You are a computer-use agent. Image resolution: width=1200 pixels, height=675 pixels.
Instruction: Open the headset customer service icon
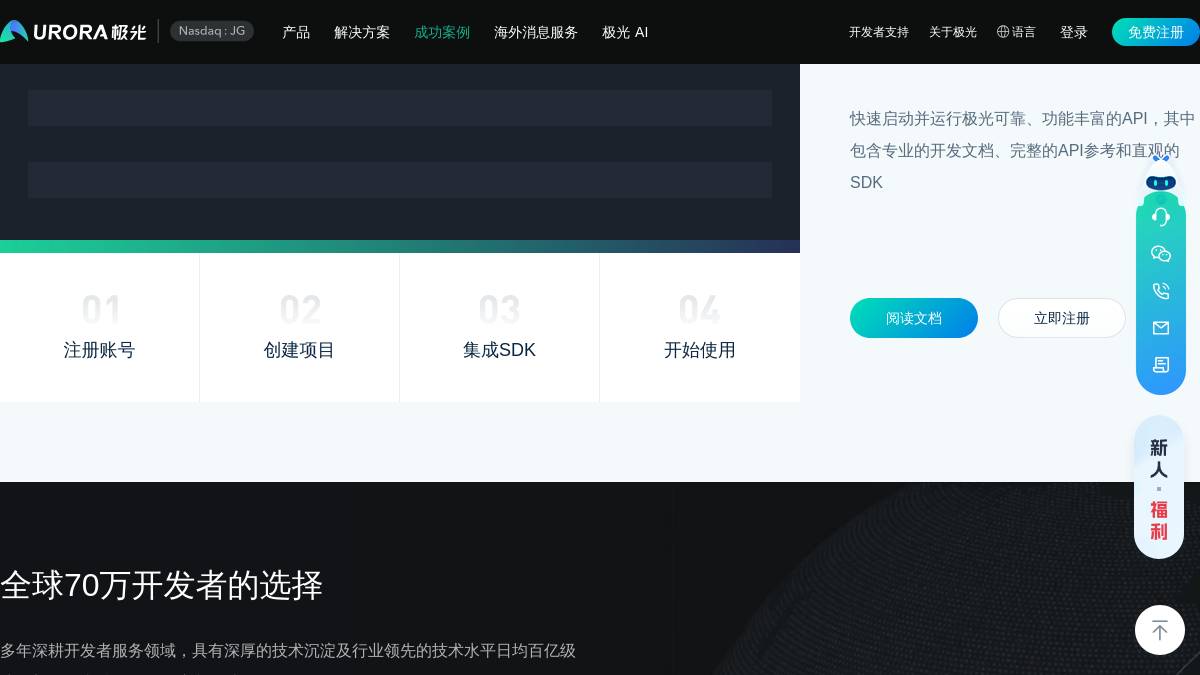click(x=1161, y=217)
